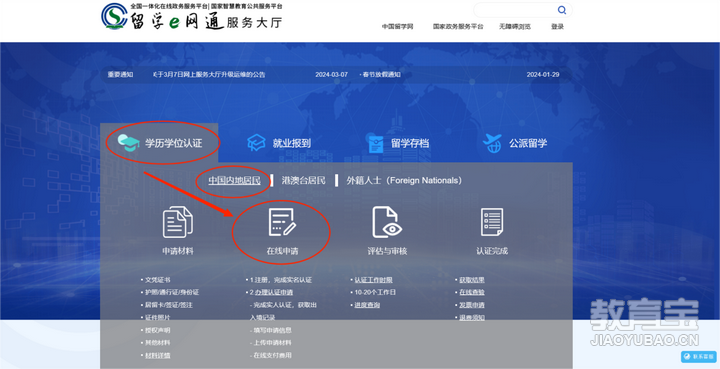Image resolution: width=720 pixels, height=369 pixels.
Task: Open the 春节放假通知 notice
Action: (380, 74)
